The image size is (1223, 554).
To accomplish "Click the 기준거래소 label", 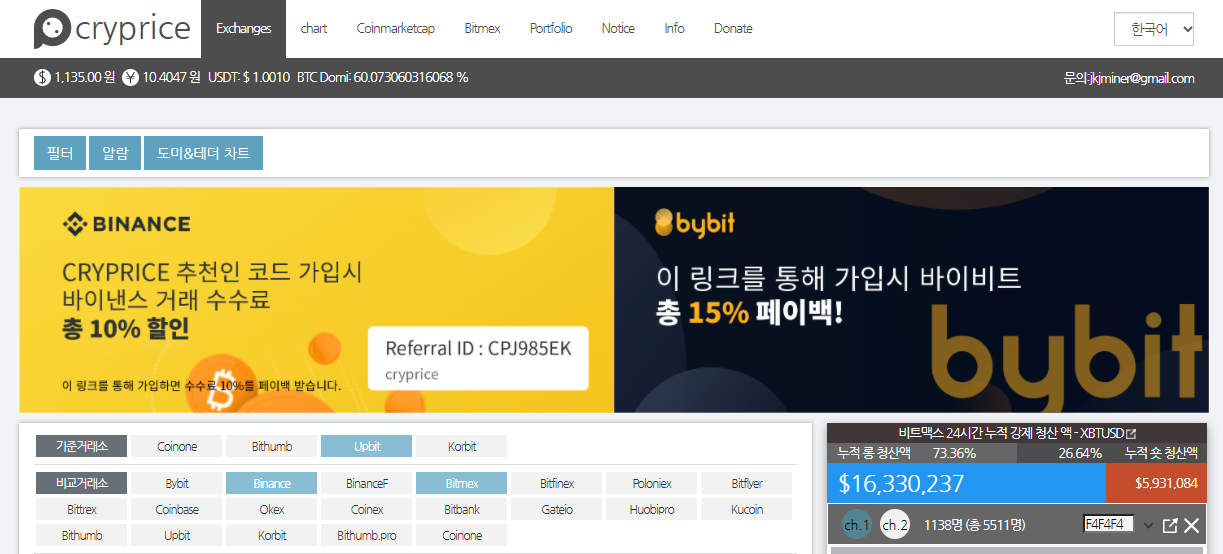I will (82, 446).
